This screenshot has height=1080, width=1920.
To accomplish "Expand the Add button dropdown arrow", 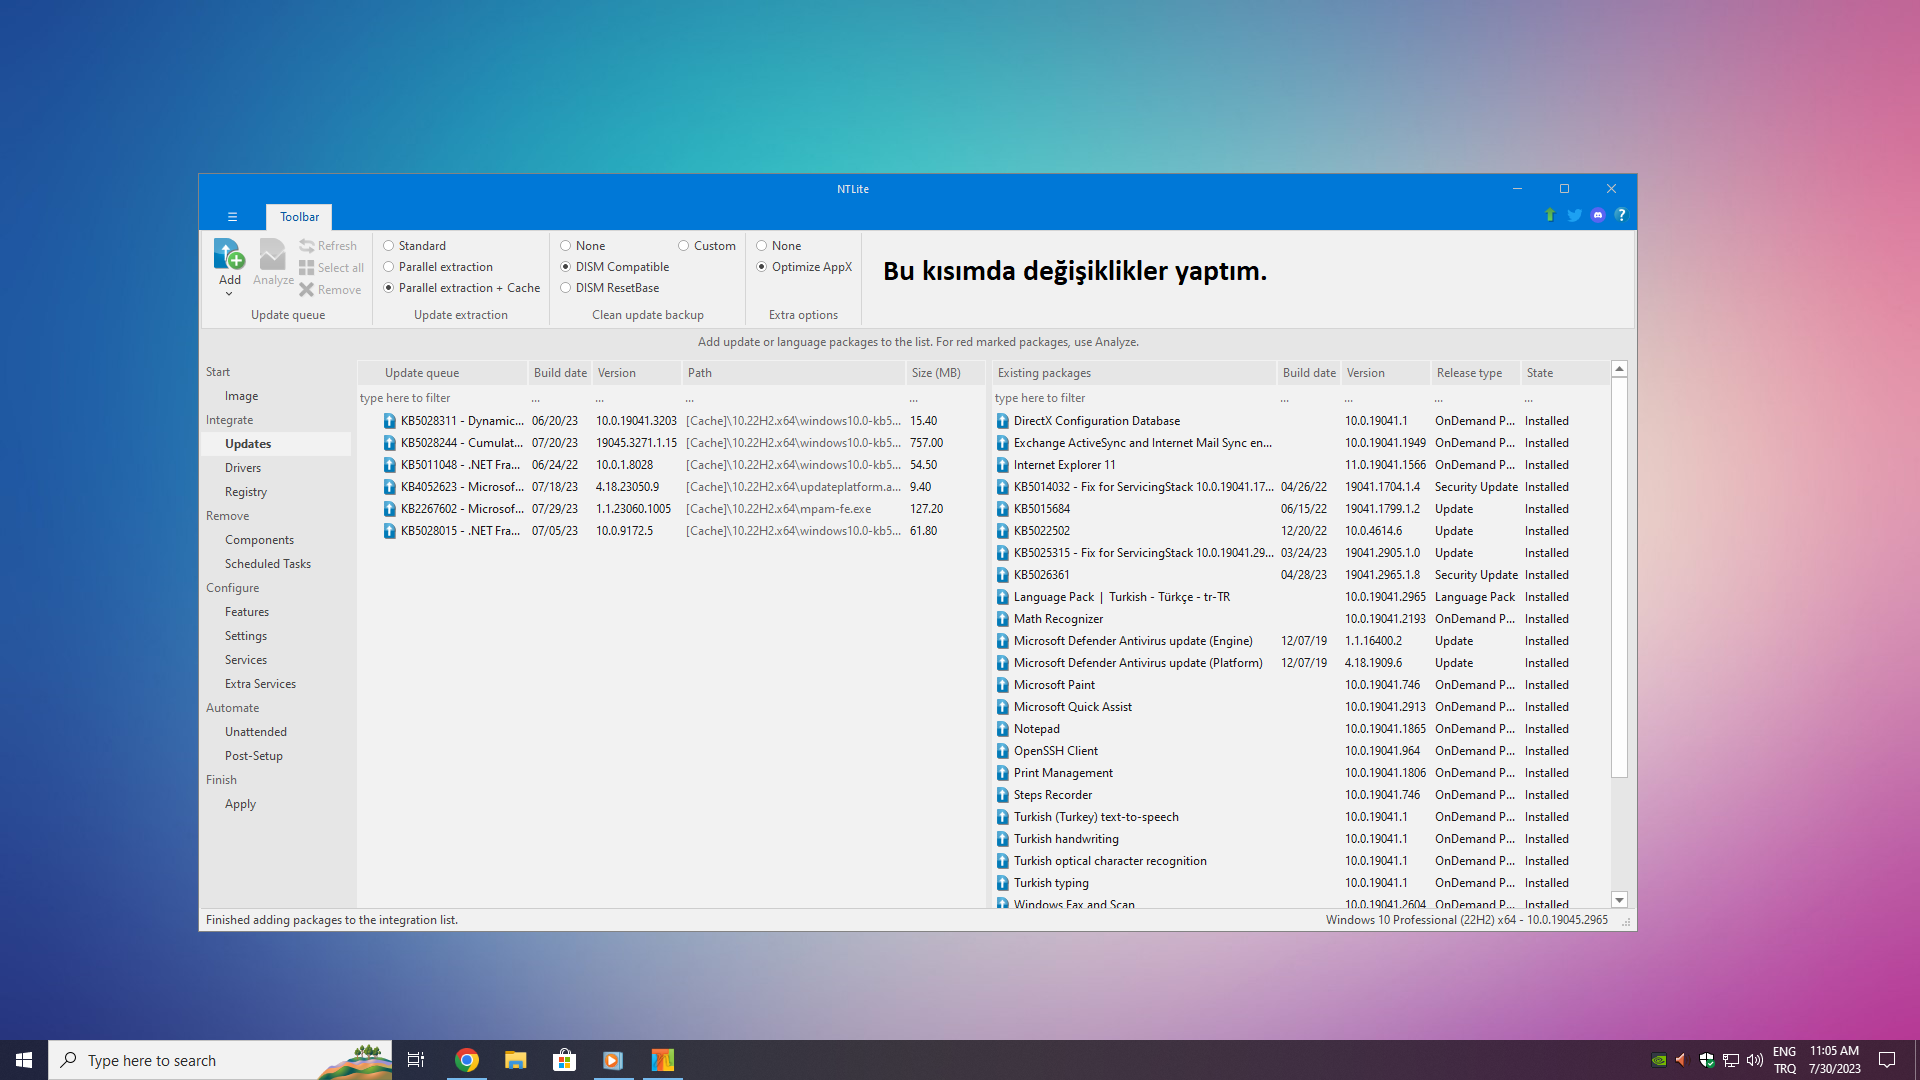I will (x=229, y=294).
